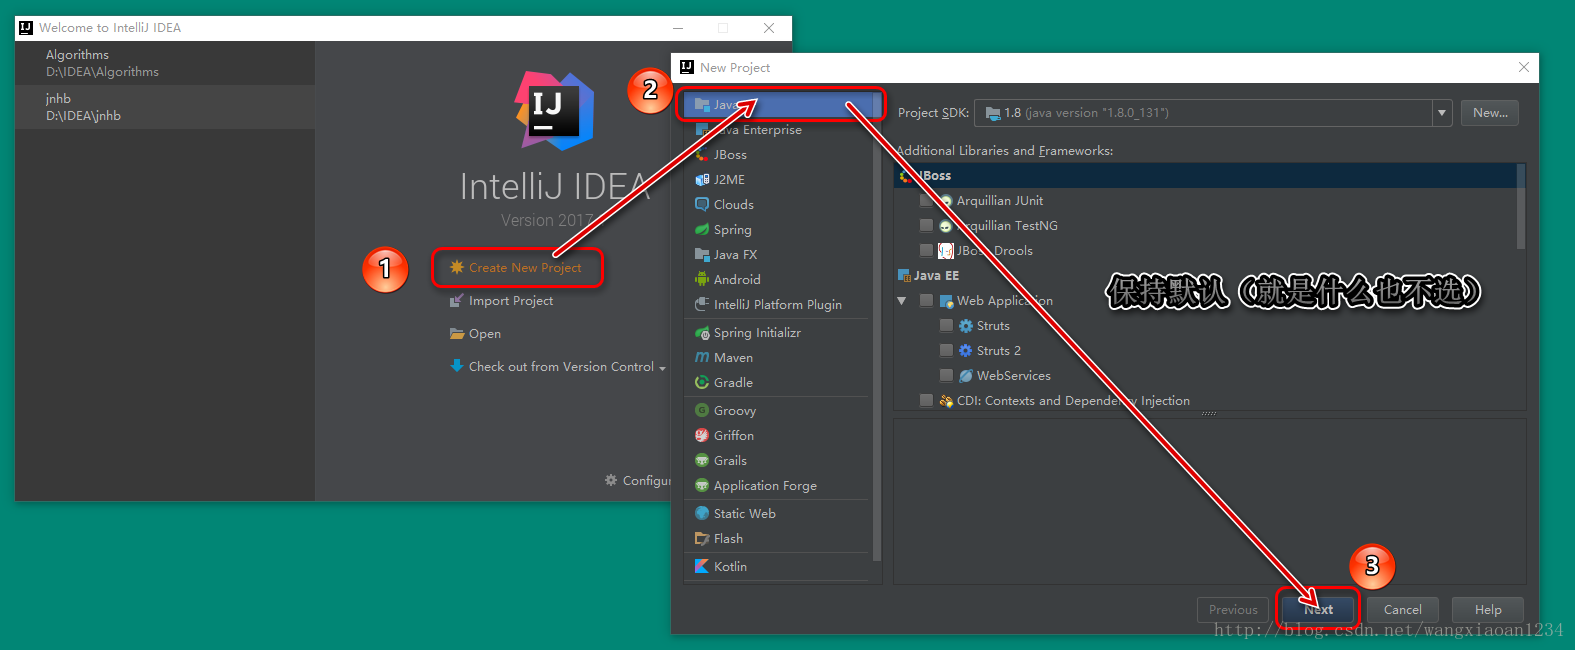Image resolution: width=1575 pixels, height=650 pixels.
Task: Select Maven project type label
Action: pos(733,358)
